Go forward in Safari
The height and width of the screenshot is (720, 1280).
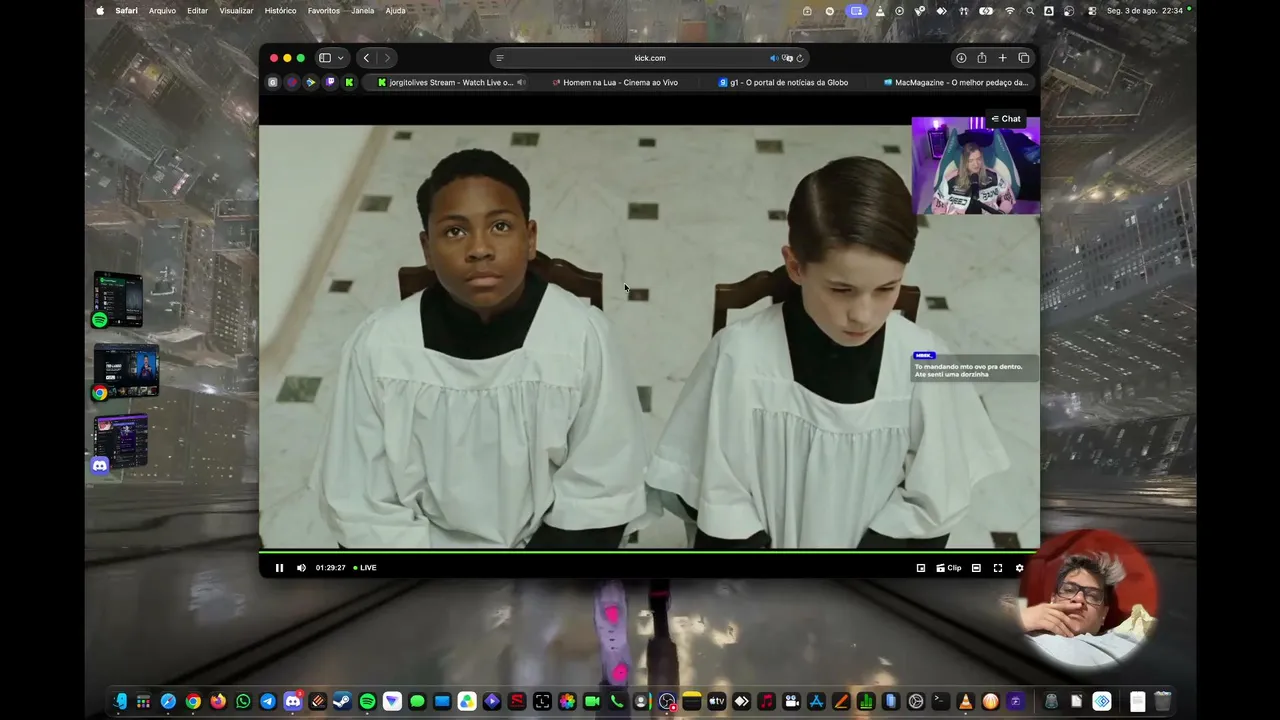click(x=387, y=58)
